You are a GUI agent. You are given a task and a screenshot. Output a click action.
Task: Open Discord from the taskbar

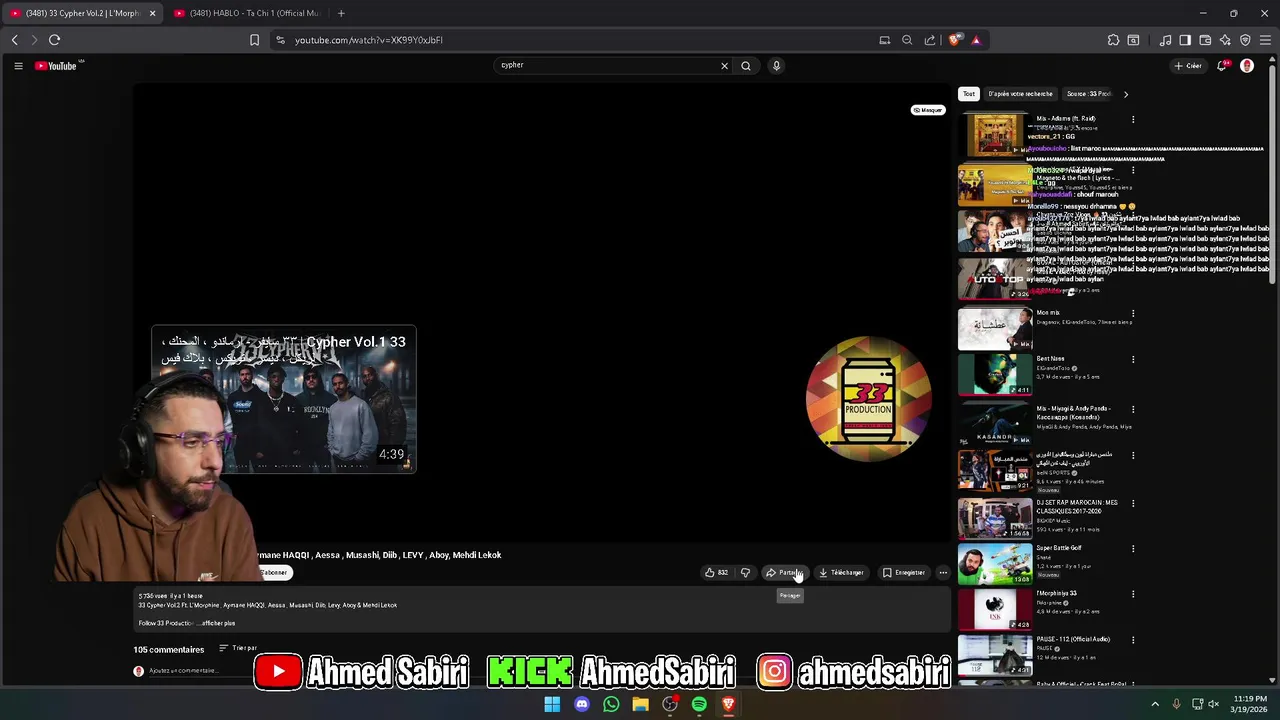pos(582,704)
